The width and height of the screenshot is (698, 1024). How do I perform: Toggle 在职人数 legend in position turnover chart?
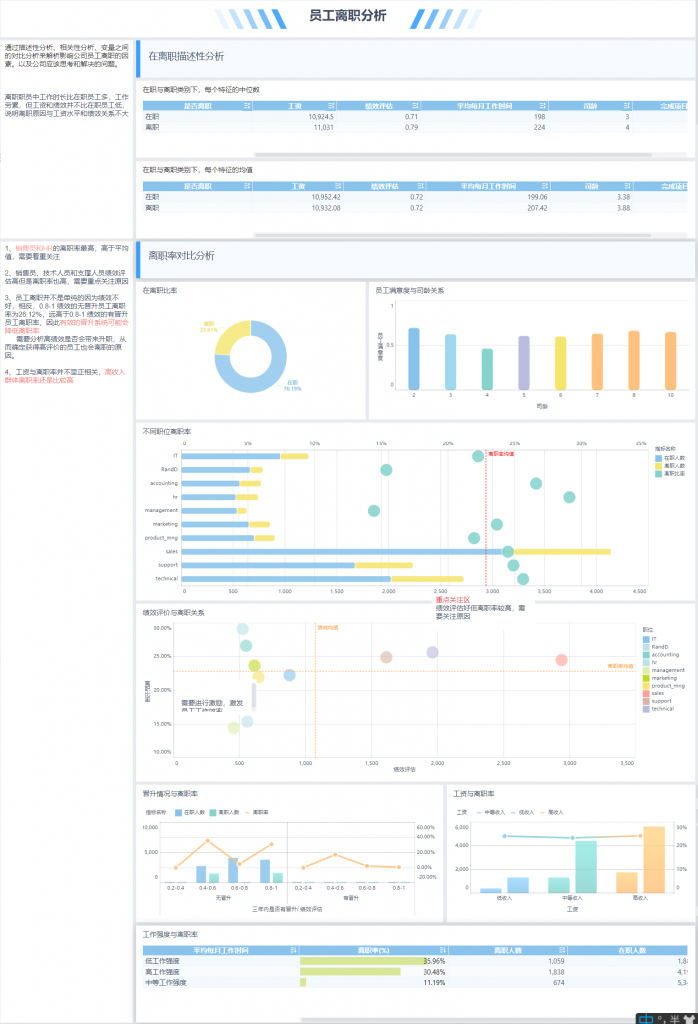coord(670,458)
